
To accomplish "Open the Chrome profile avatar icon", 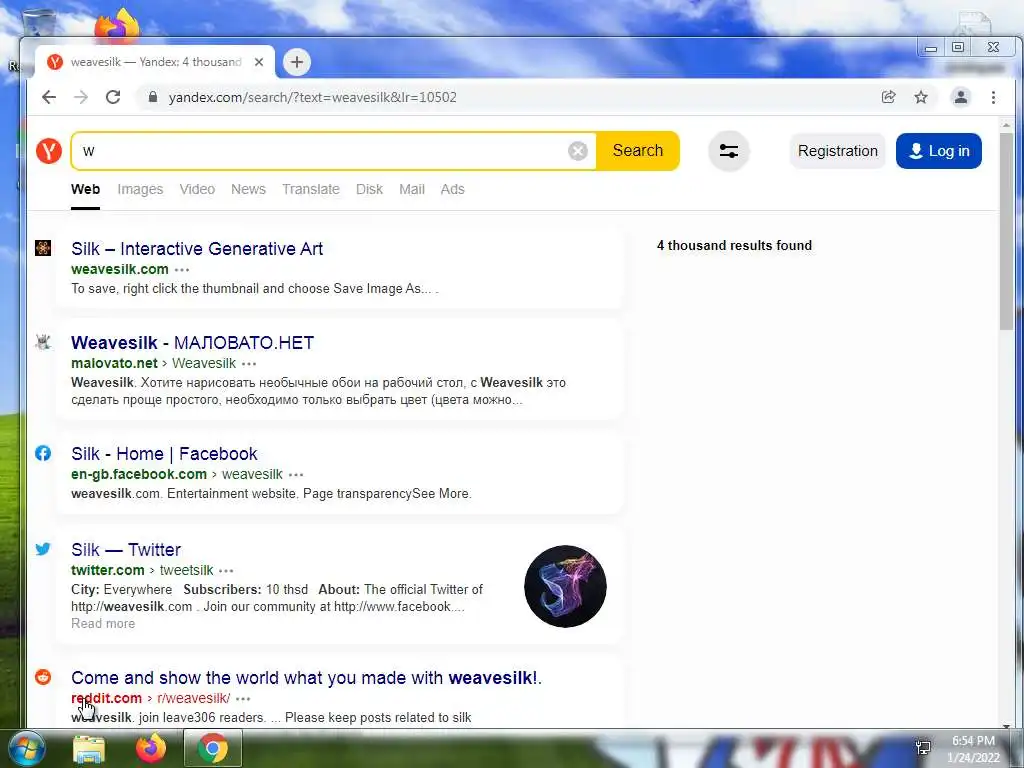I will 961,97.
